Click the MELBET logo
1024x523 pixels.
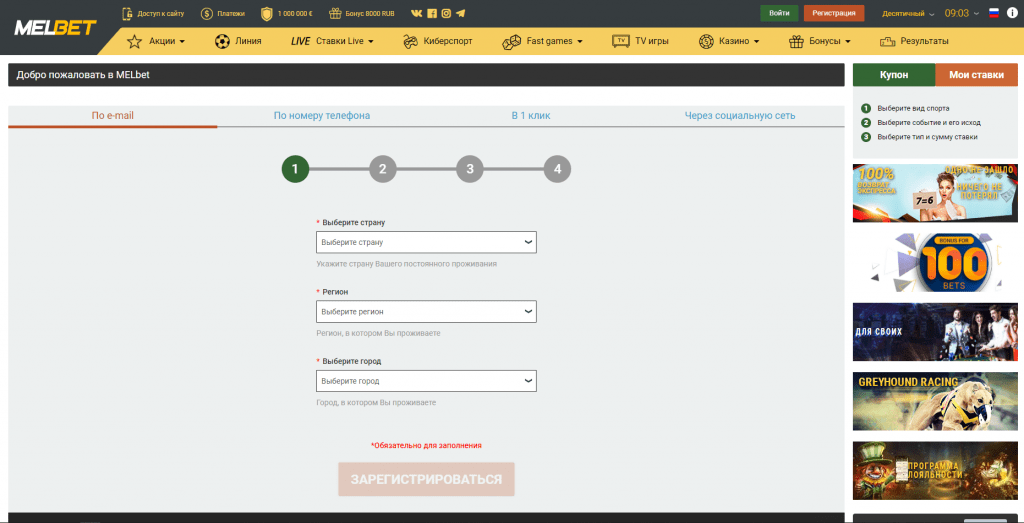56,27
